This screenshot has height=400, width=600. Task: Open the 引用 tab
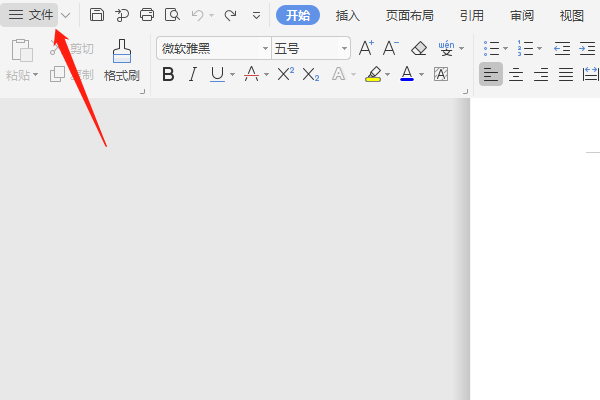472,16
